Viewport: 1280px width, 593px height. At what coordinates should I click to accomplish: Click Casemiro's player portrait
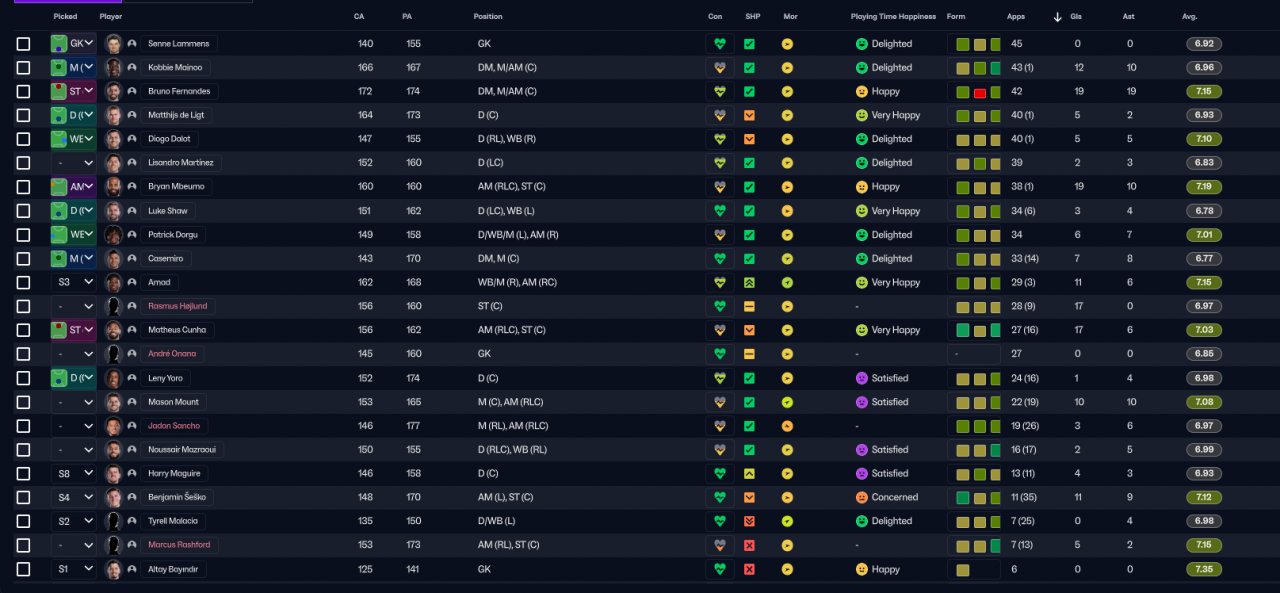[114, 259]
